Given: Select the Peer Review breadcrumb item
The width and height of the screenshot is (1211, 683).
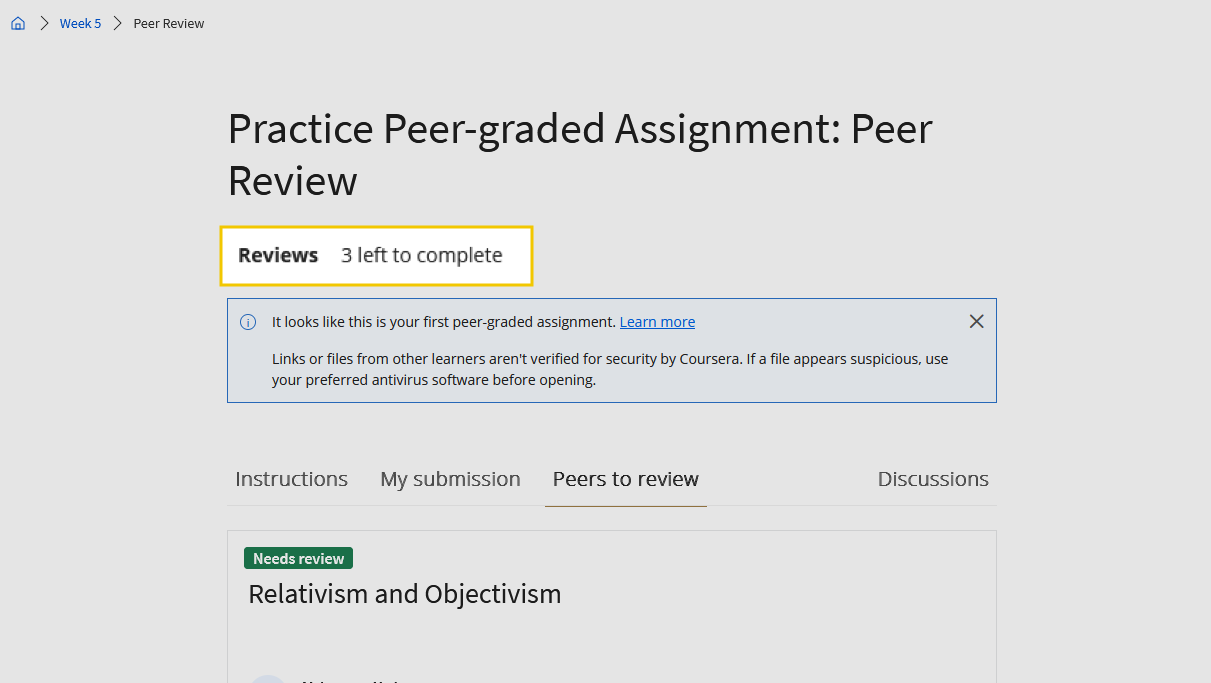Looking at the screenshot, I should click(169, 23).
